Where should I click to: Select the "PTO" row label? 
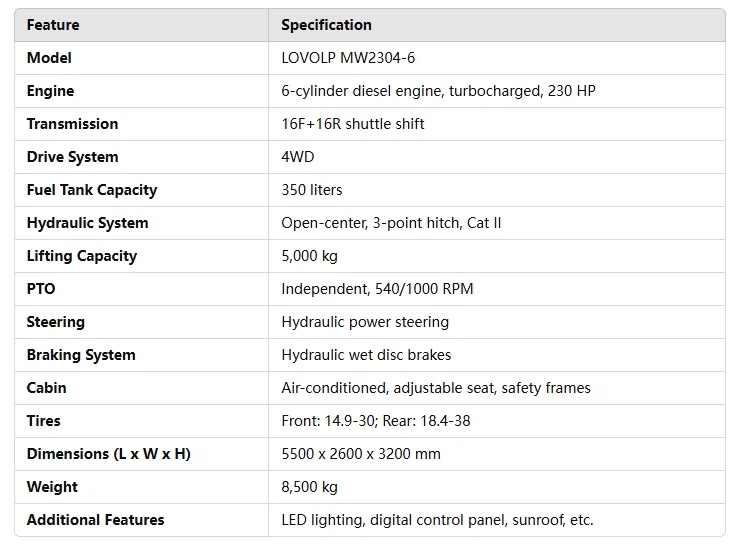click(x=41, y=289)
